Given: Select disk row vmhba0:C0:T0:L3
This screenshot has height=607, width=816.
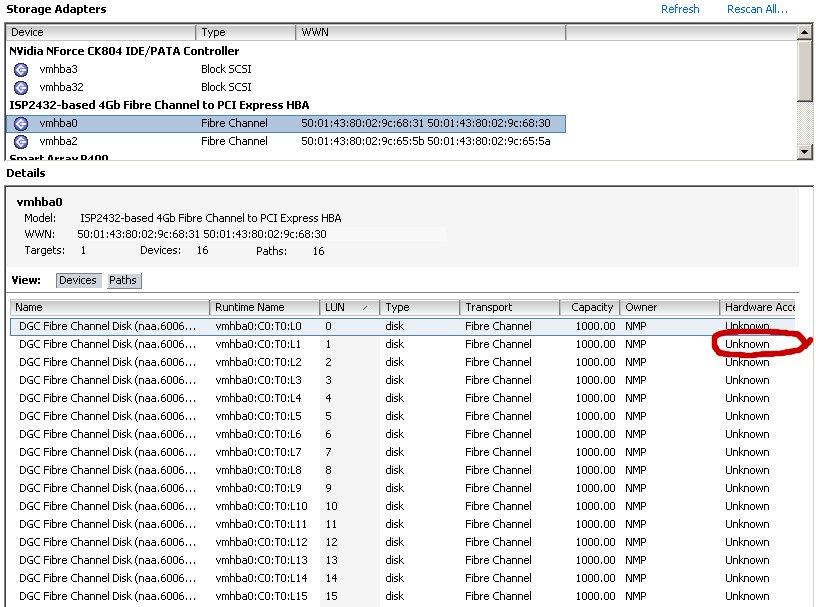Looking at the screenshot, I should click(404, 380).
